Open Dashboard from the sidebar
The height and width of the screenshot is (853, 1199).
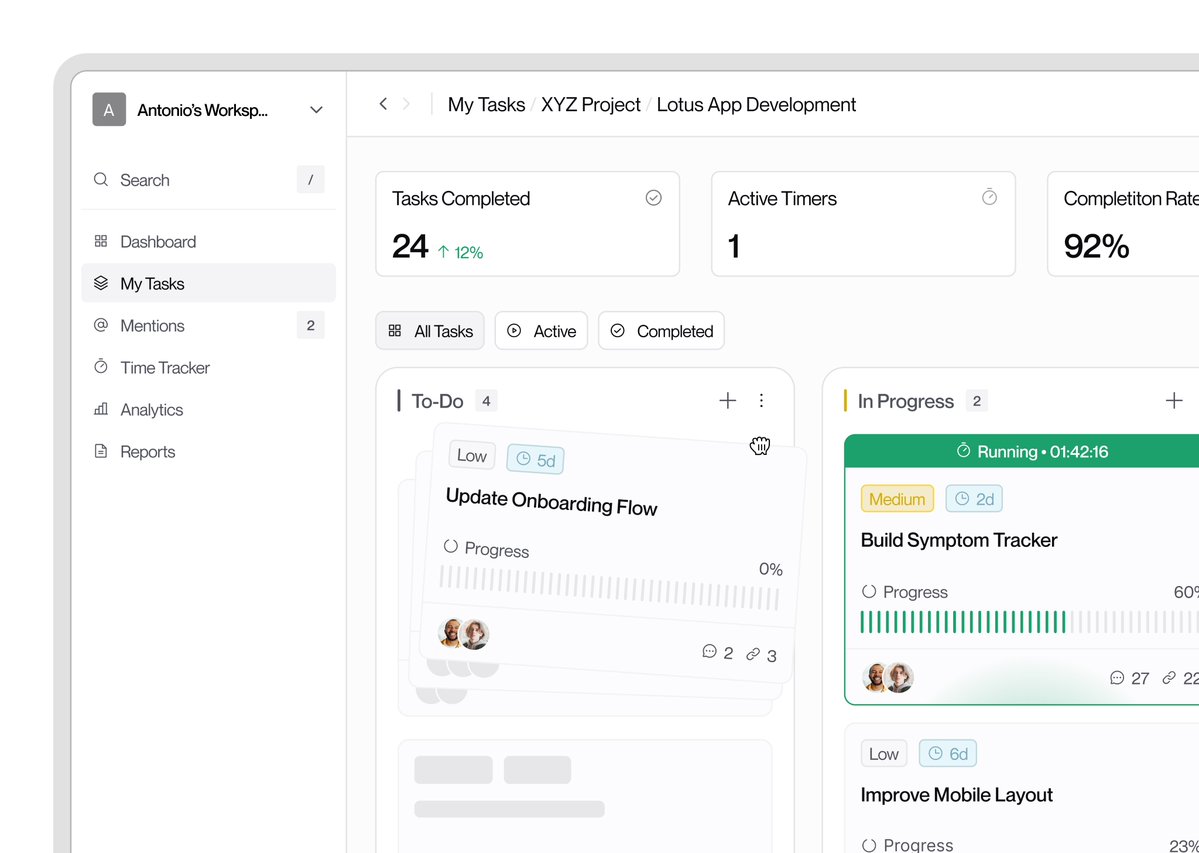(208, 242)
